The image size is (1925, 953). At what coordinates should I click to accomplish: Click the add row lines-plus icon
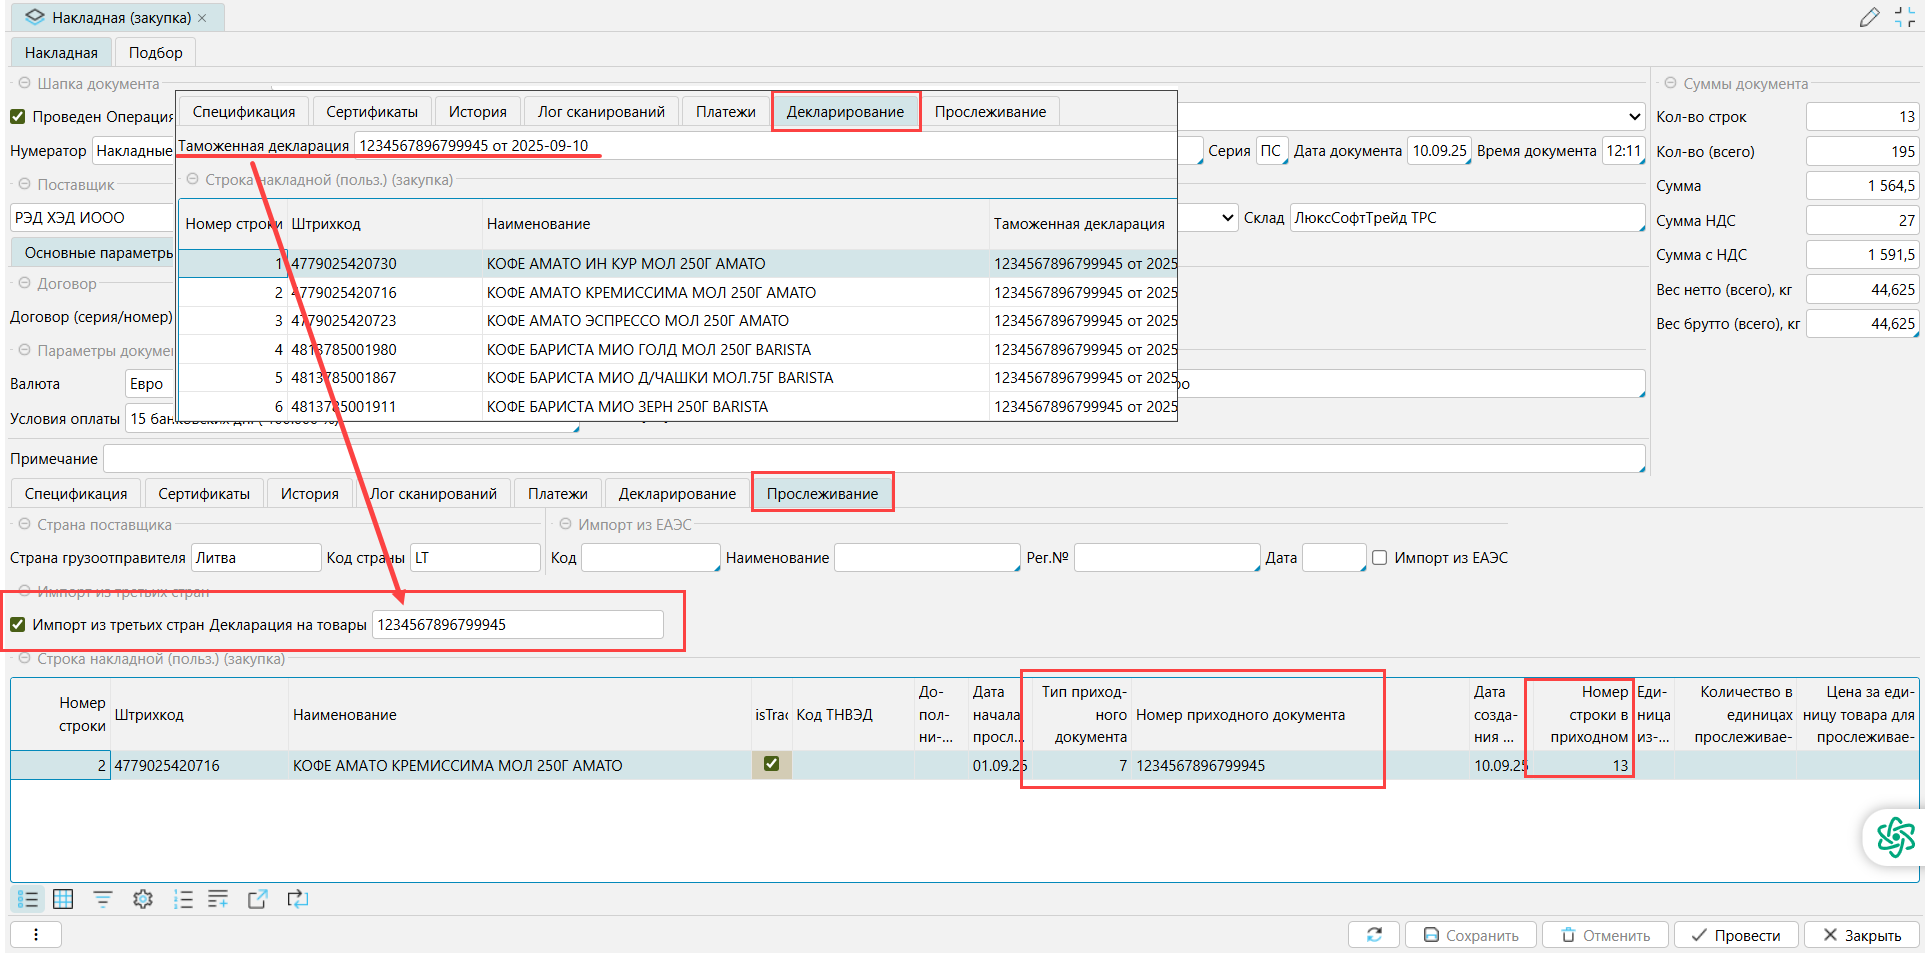click(x=218, y=899)
